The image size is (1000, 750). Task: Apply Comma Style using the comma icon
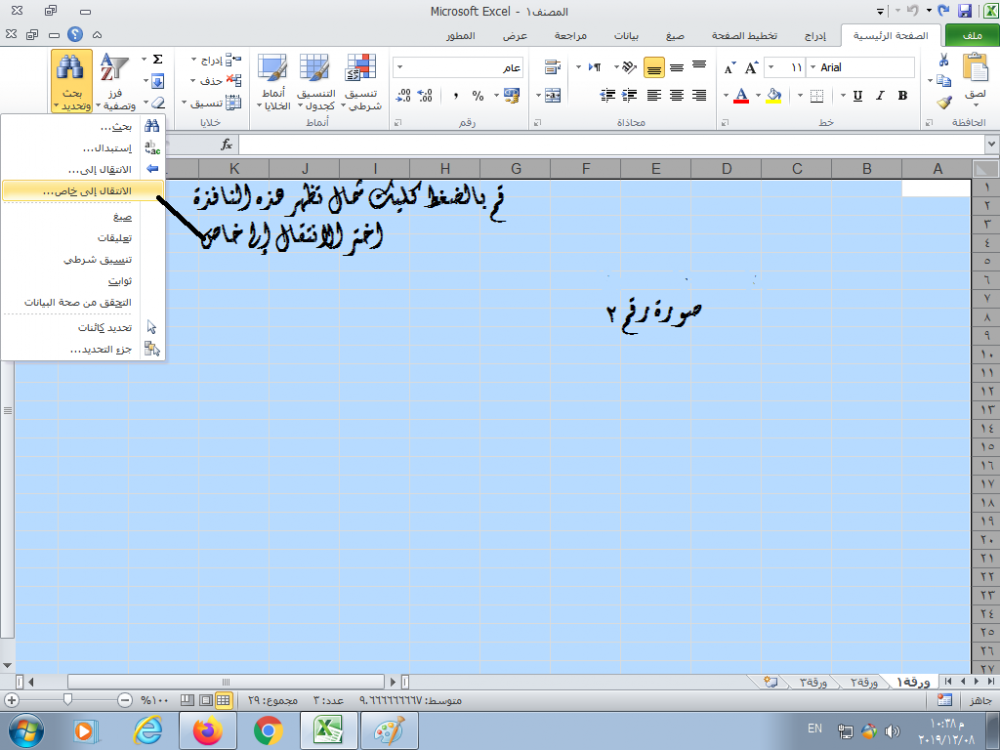(x=455, y=96)
